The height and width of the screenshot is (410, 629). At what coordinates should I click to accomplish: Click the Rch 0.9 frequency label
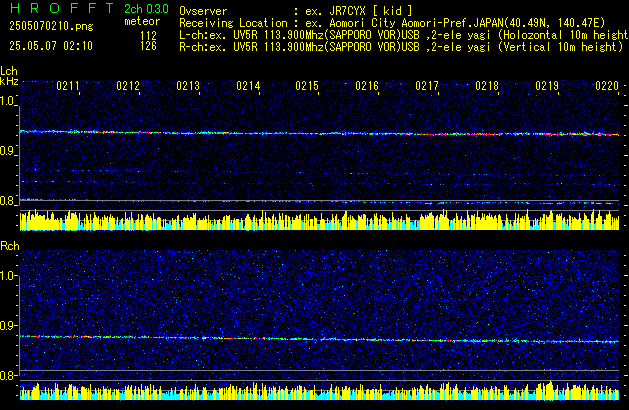tap(8, 325)
